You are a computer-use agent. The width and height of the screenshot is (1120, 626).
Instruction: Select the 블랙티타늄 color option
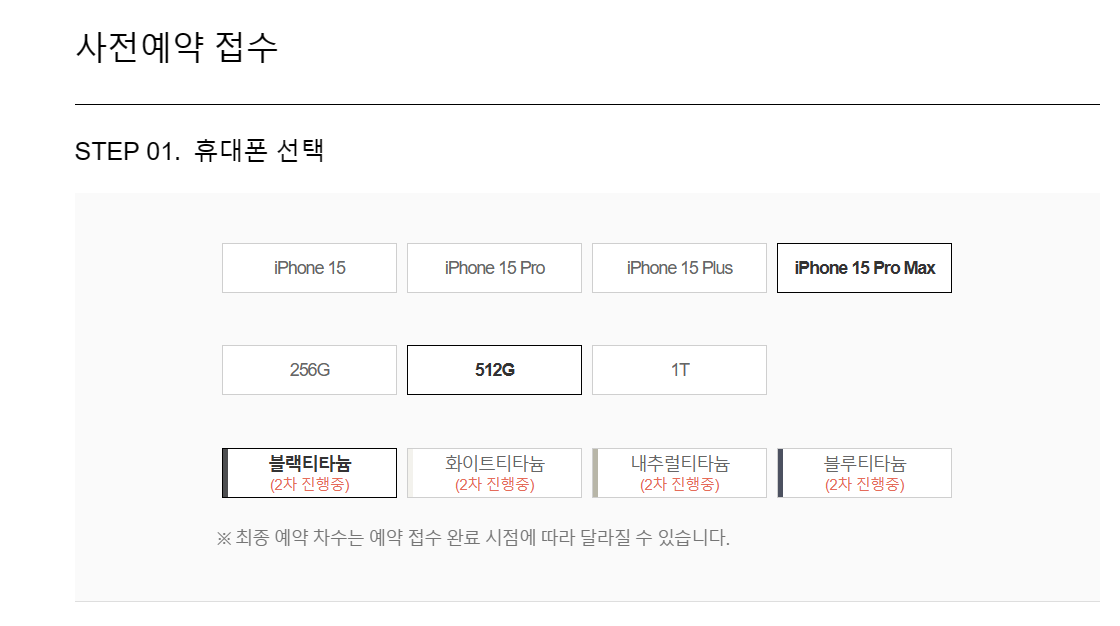(309, 472)
